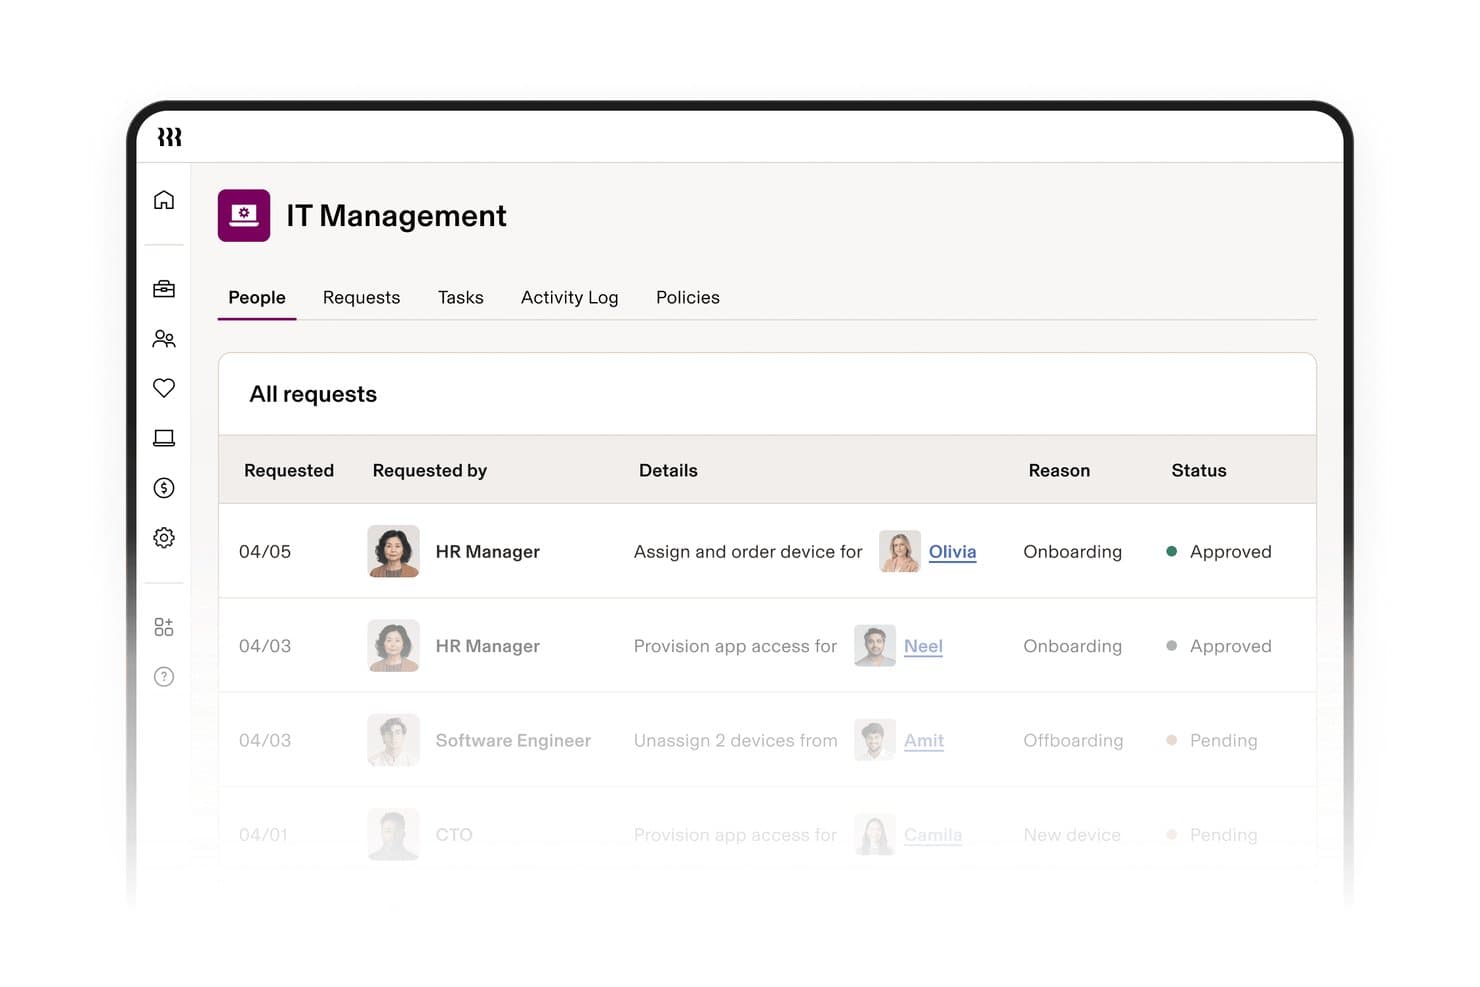1480x987 pixels.
Task: Open Olivia's profile link
Action: tap(952, 552)
